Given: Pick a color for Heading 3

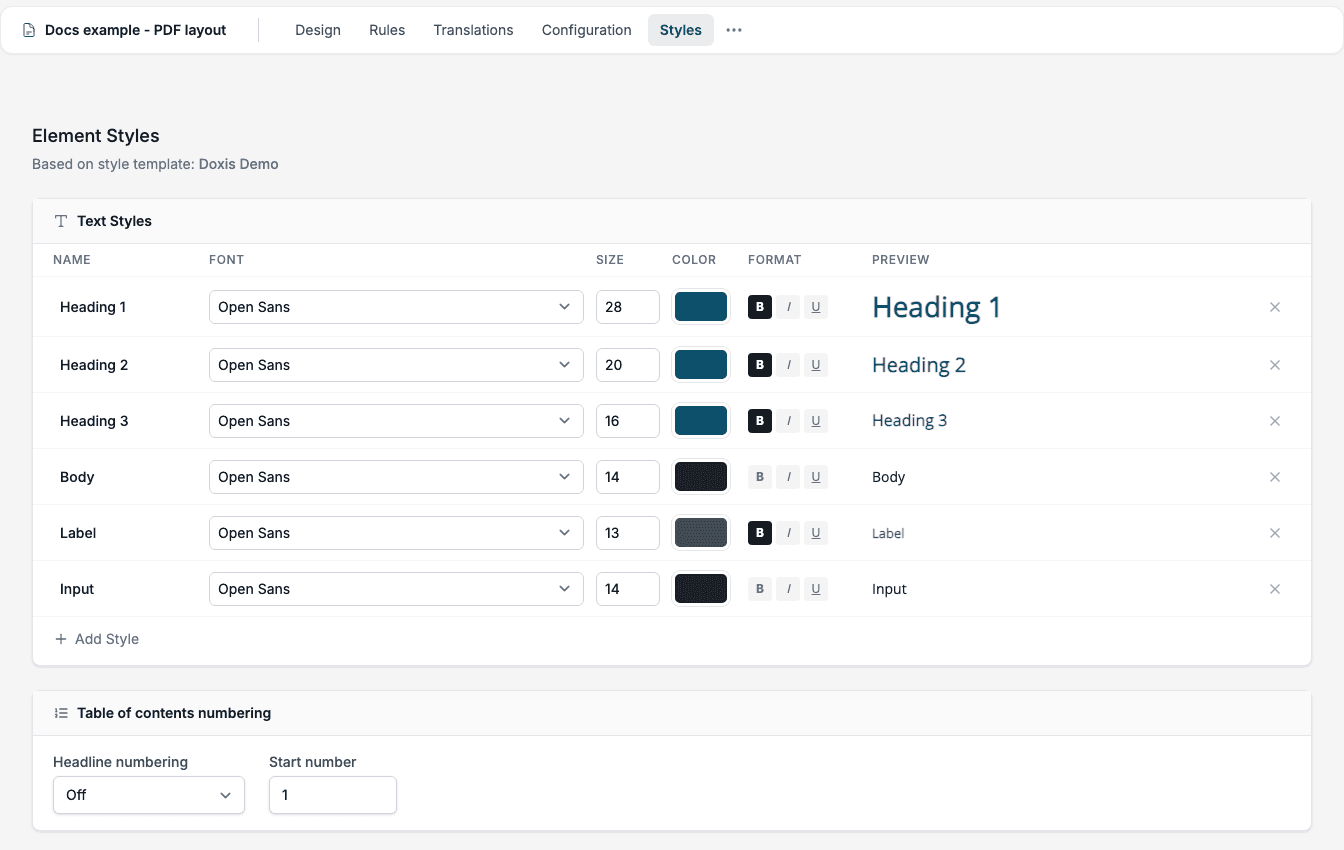Looking at the screenshot, I should click(x=701, y=421).
